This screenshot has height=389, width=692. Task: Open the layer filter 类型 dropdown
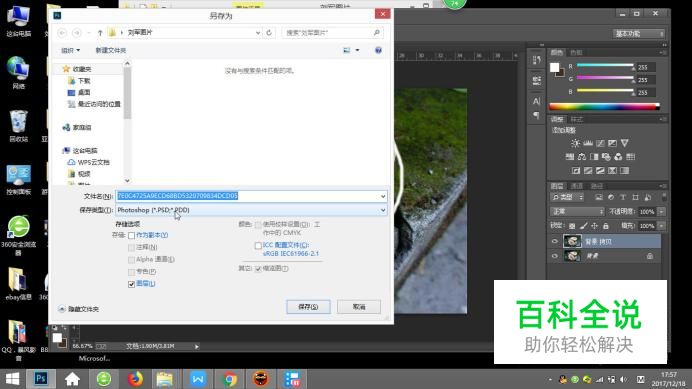(568, 197)
